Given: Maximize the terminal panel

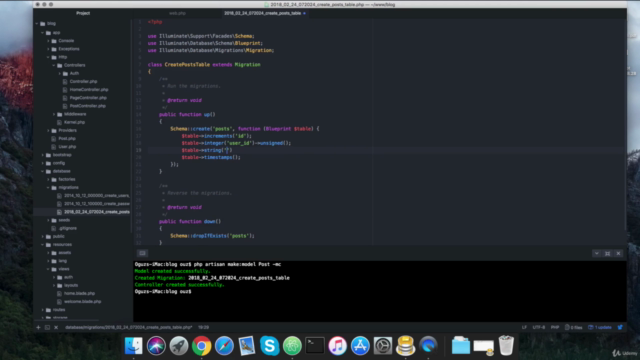Looking at the screenshot, I should [x=608, y=253].
